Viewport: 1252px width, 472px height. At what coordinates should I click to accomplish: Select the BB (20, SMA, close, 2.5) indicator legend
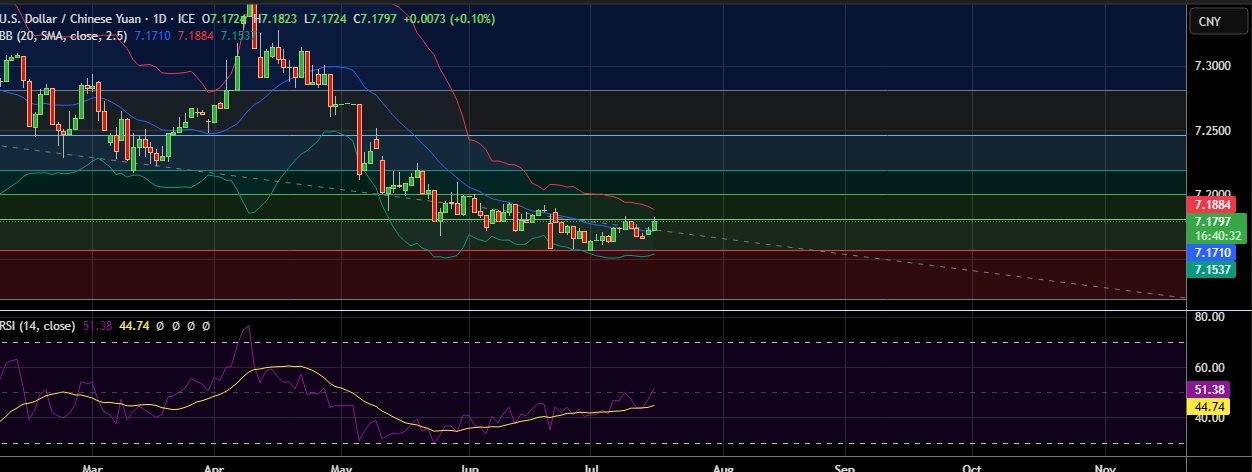(63, 36)
